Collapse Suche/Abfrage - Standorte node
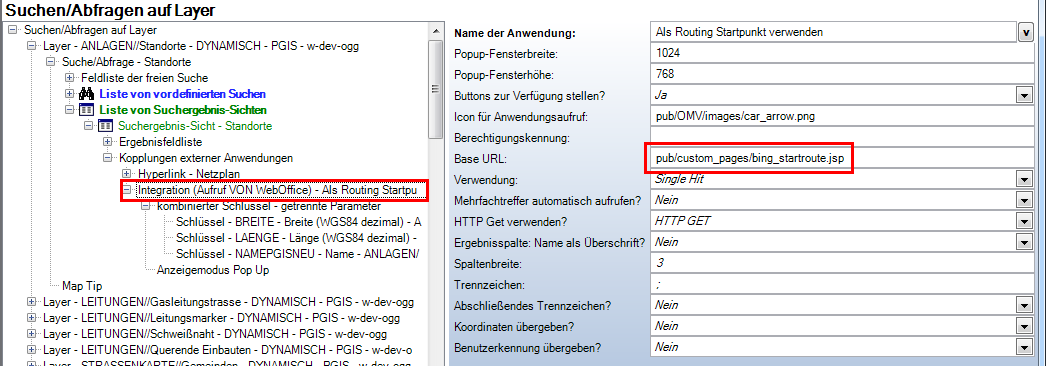This screenshot has width=1046, height=366. tap(50, 62)
